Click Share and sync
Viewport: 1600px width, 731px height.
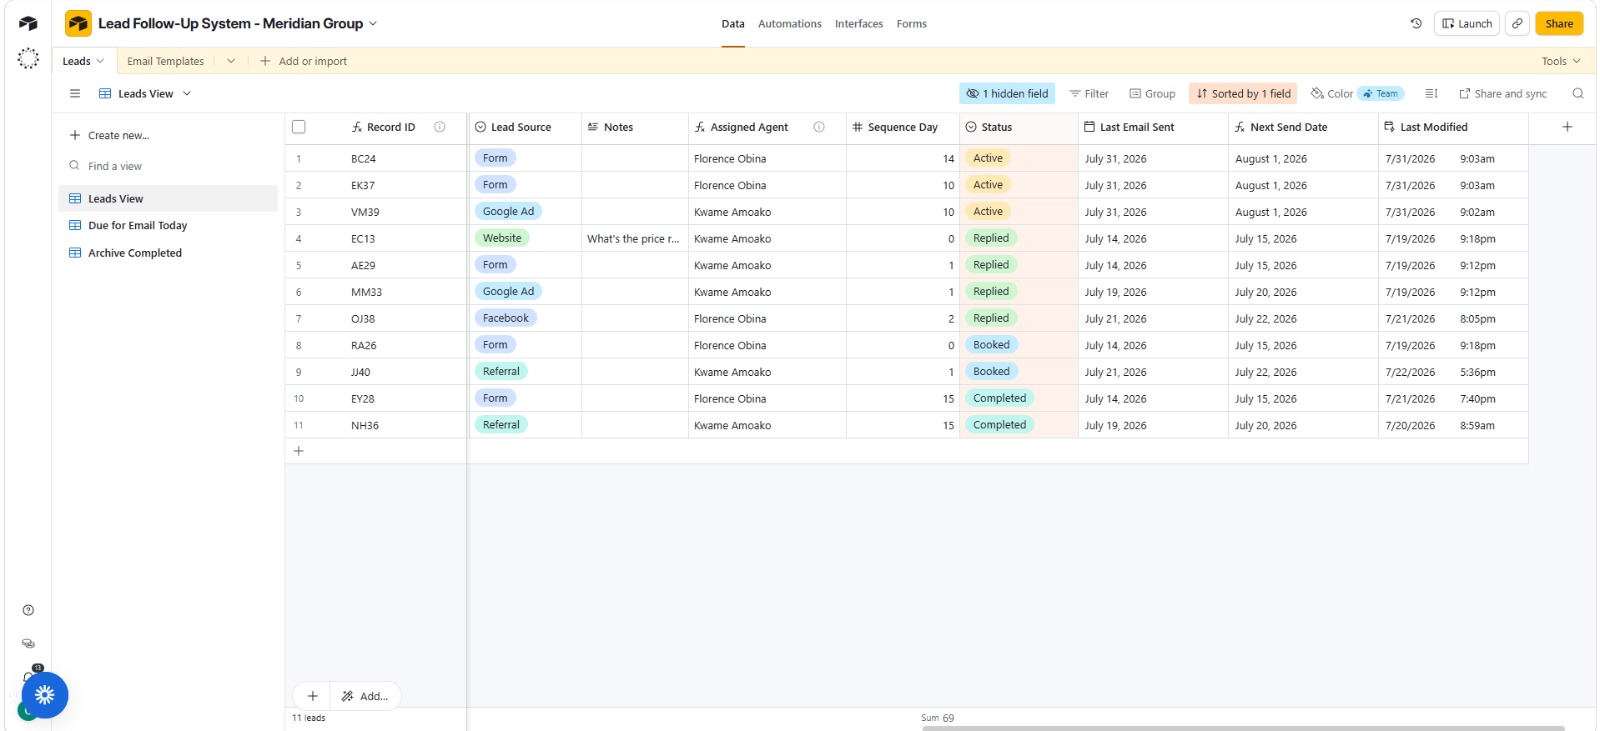click(x=1503, y=93)
